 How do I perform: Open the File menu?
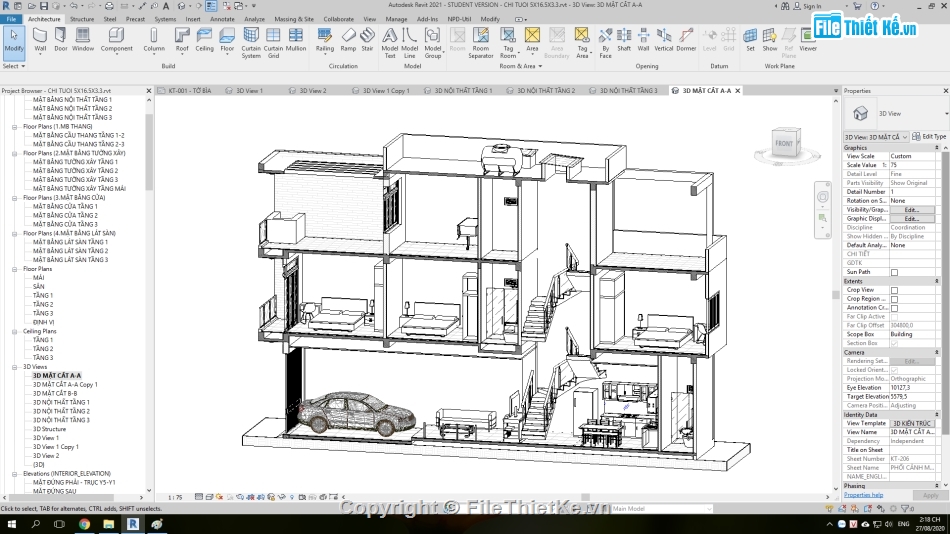[11, 19]
